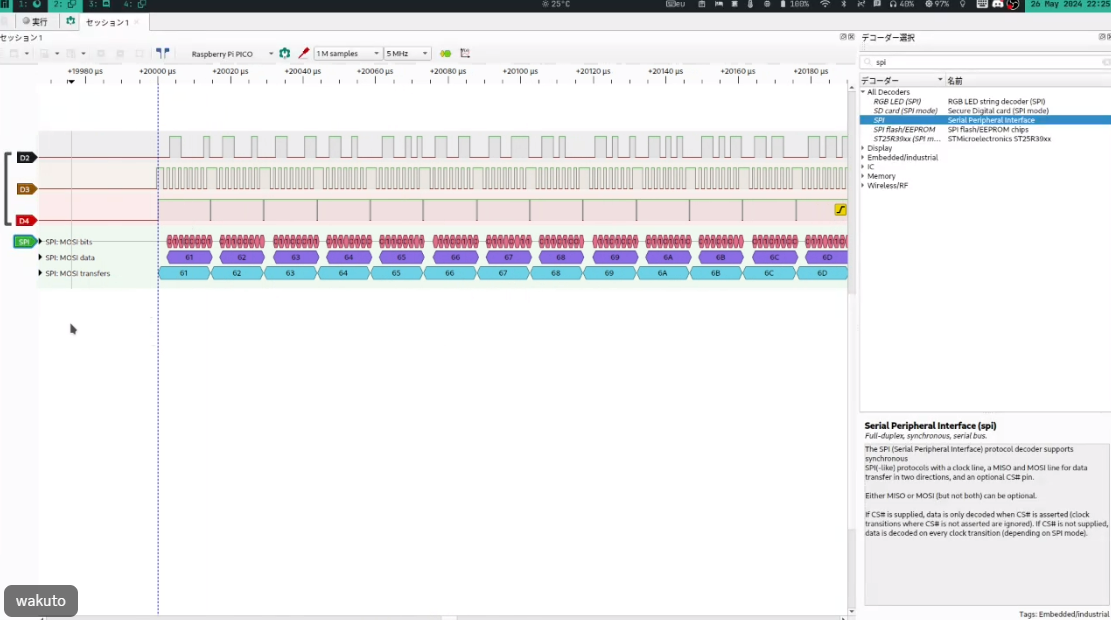Click the math signal icon in toolbar
The width and height of the screenshot is (1111, 620).
(465, 54)
